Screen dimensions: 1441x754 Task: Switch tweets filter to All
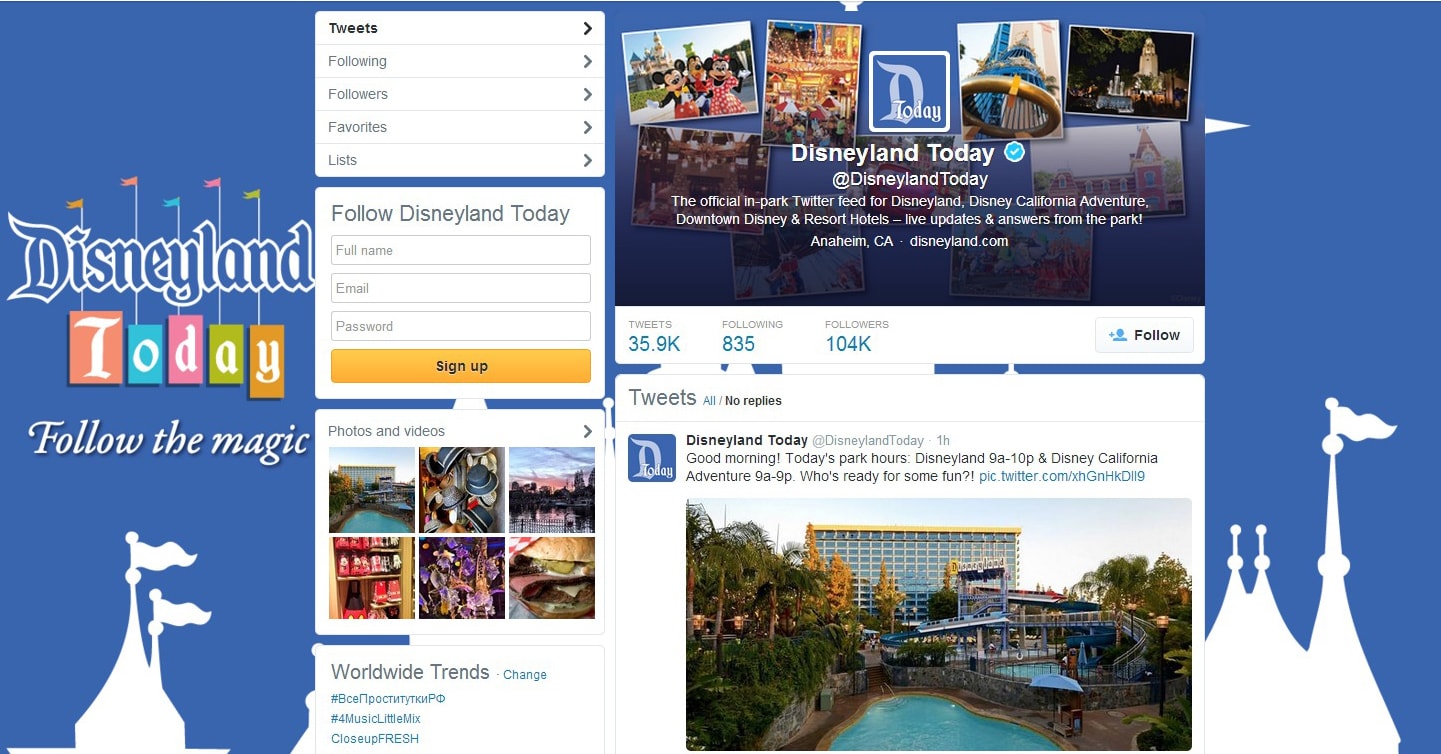click(x=709, y=401)
